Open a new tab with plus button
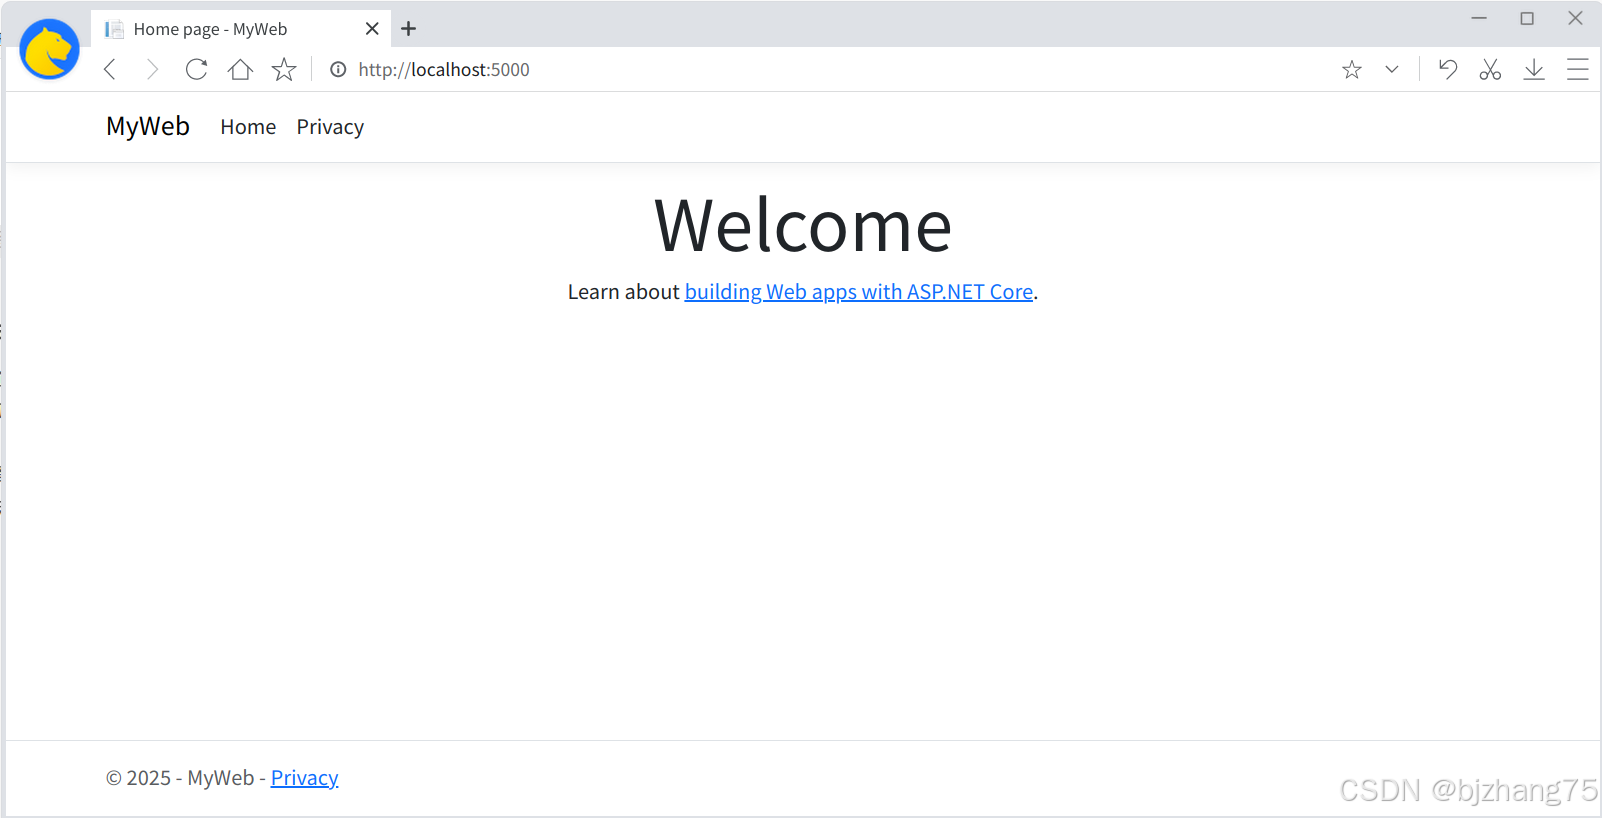This screenshot has width=1602, height=818. (x=408, y=29)
